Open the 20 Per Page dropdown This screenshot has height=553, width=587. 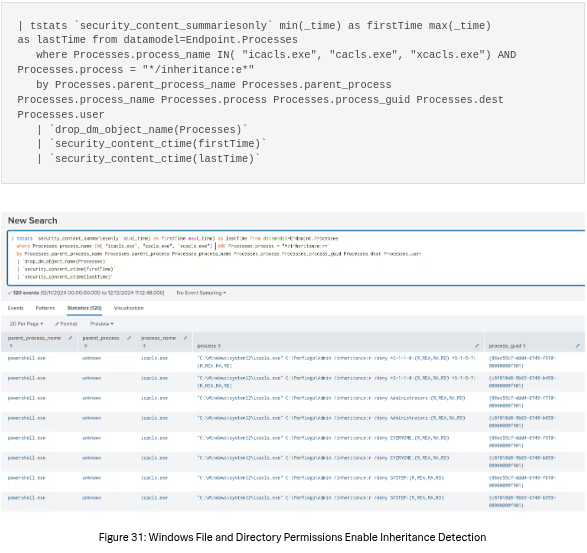coord(26,323)
